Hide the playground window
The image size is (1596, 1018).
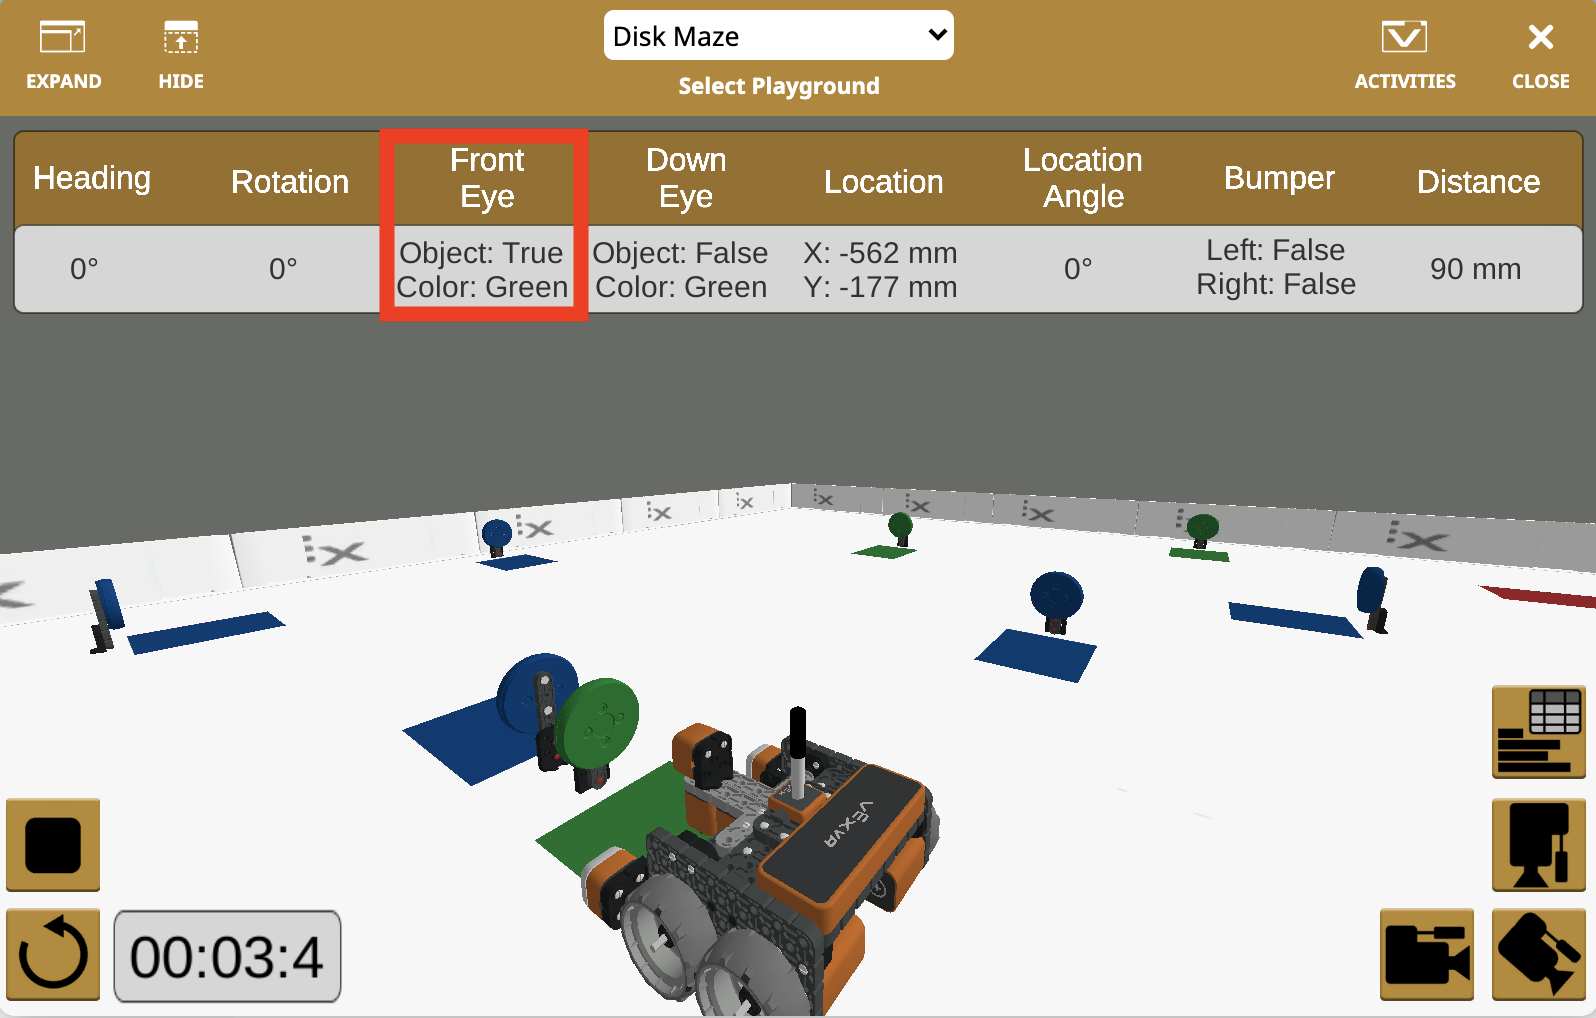(x=181, y=56)
